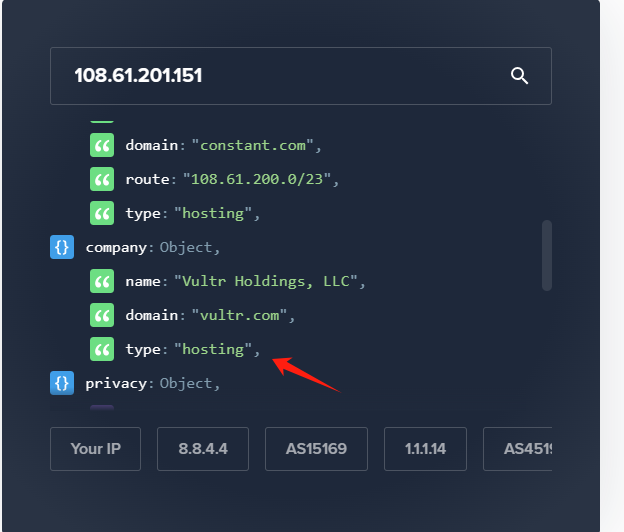
Task: Click the JSON results vertical scrollbar
Action: [x=547, y=255]
